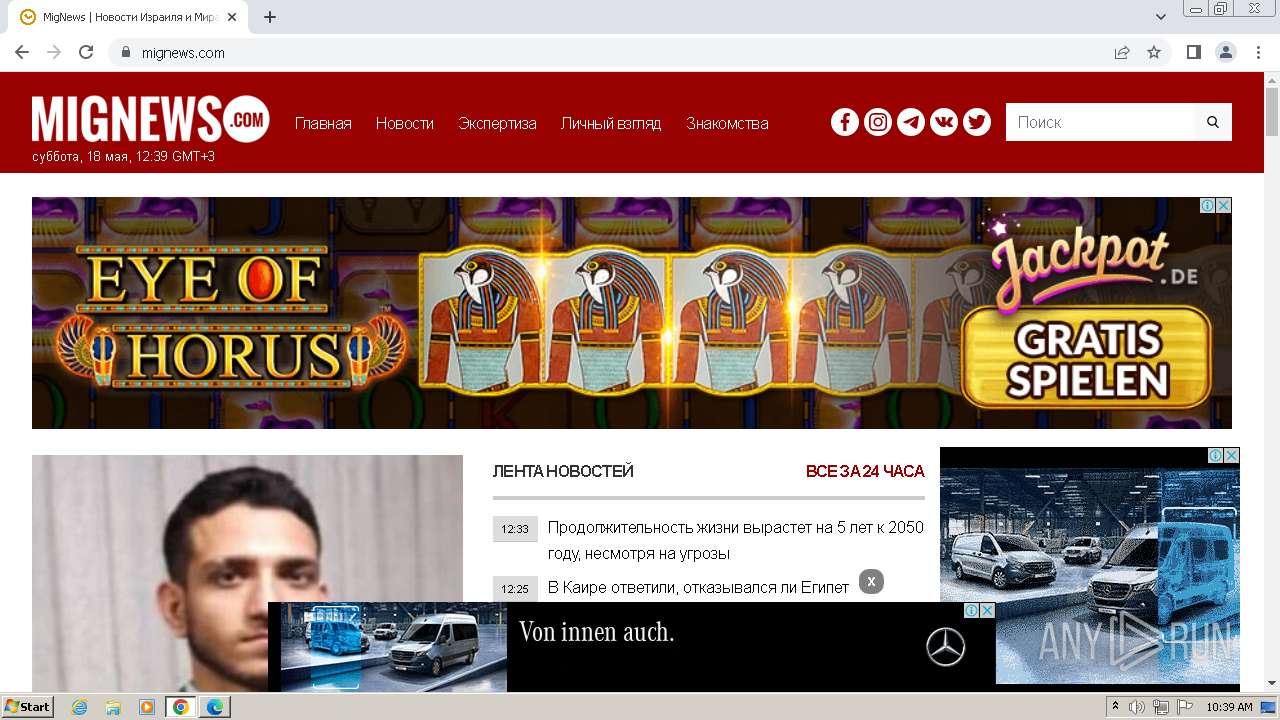Open the Chrome three-dot menu
Screen dimensions: 1280x720
1259,52
